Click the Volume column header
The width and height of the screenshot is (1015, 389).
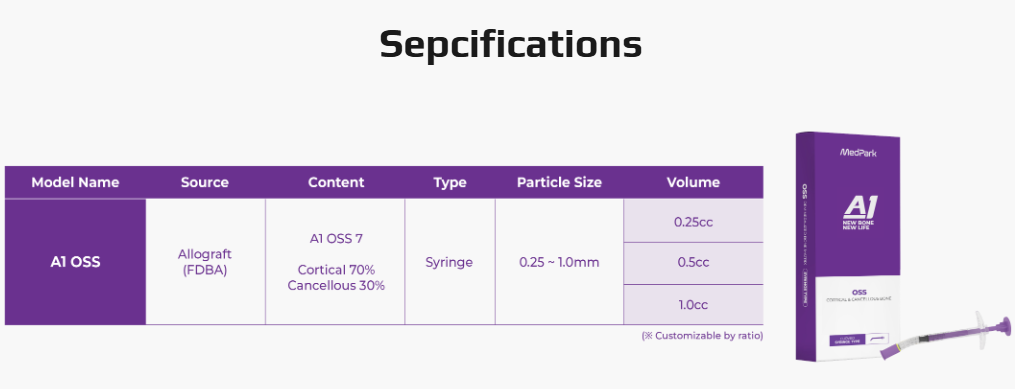pyautogui.click(x=693, y=183)
